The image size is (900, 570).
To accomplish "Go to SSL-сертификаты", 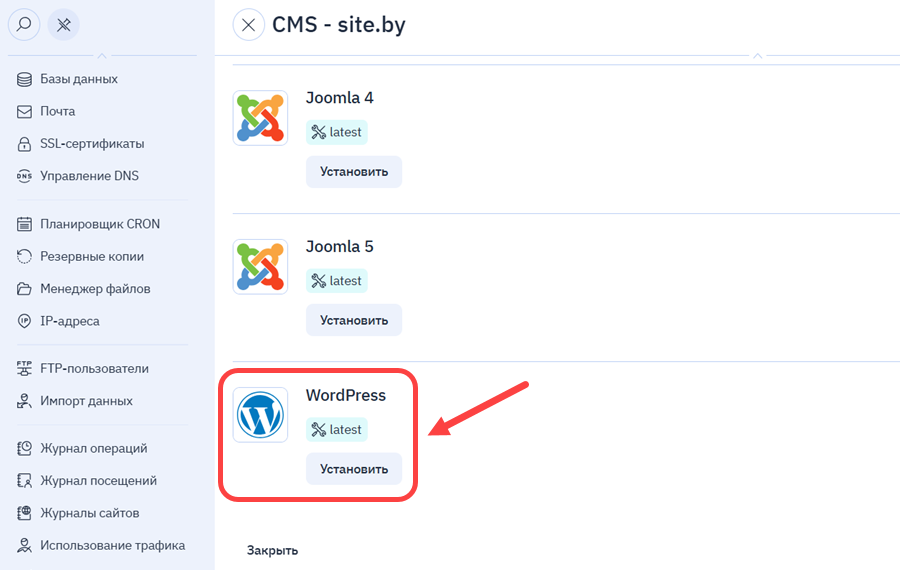I will click(x=92, y=144).
